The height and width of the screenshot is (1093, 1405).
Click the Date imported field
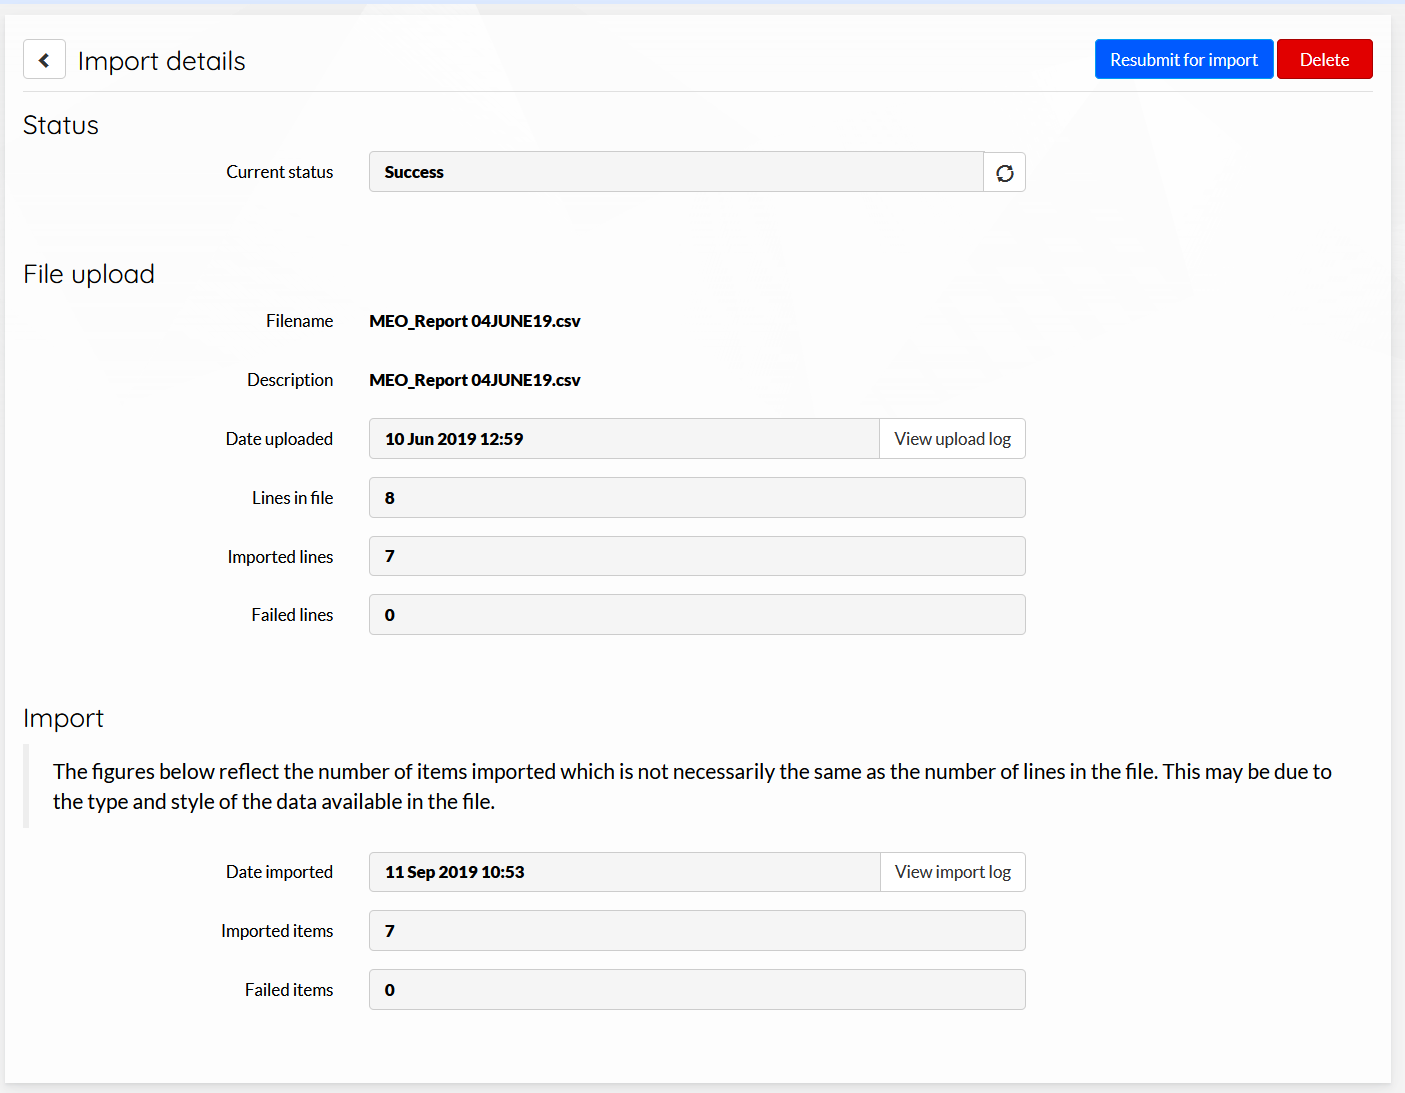click(625, 872)
